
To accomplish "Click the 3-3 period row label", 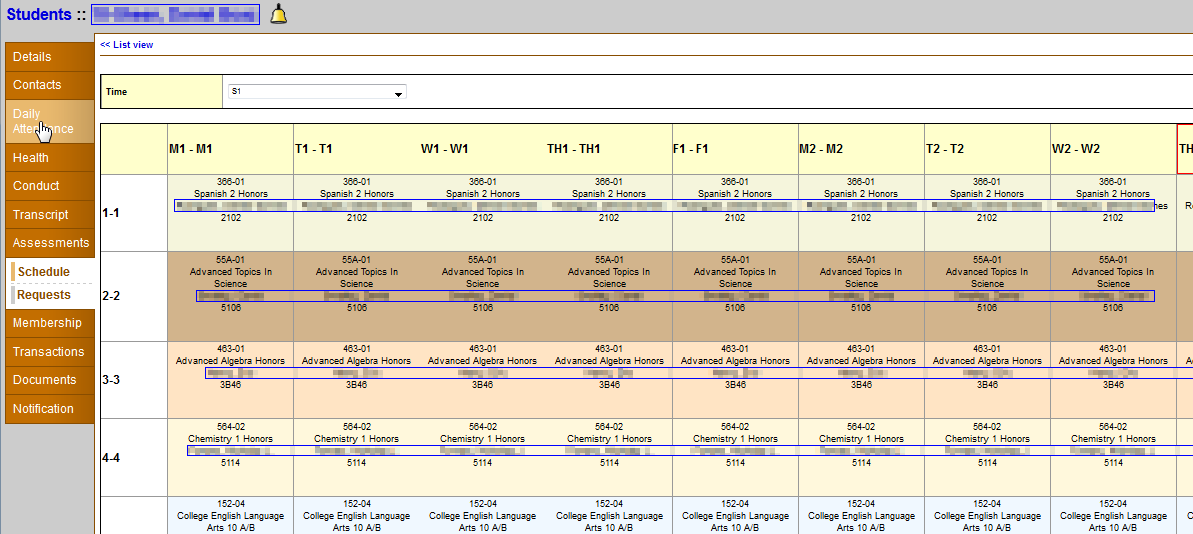I will pyautogui.click(x=111, y=380).
